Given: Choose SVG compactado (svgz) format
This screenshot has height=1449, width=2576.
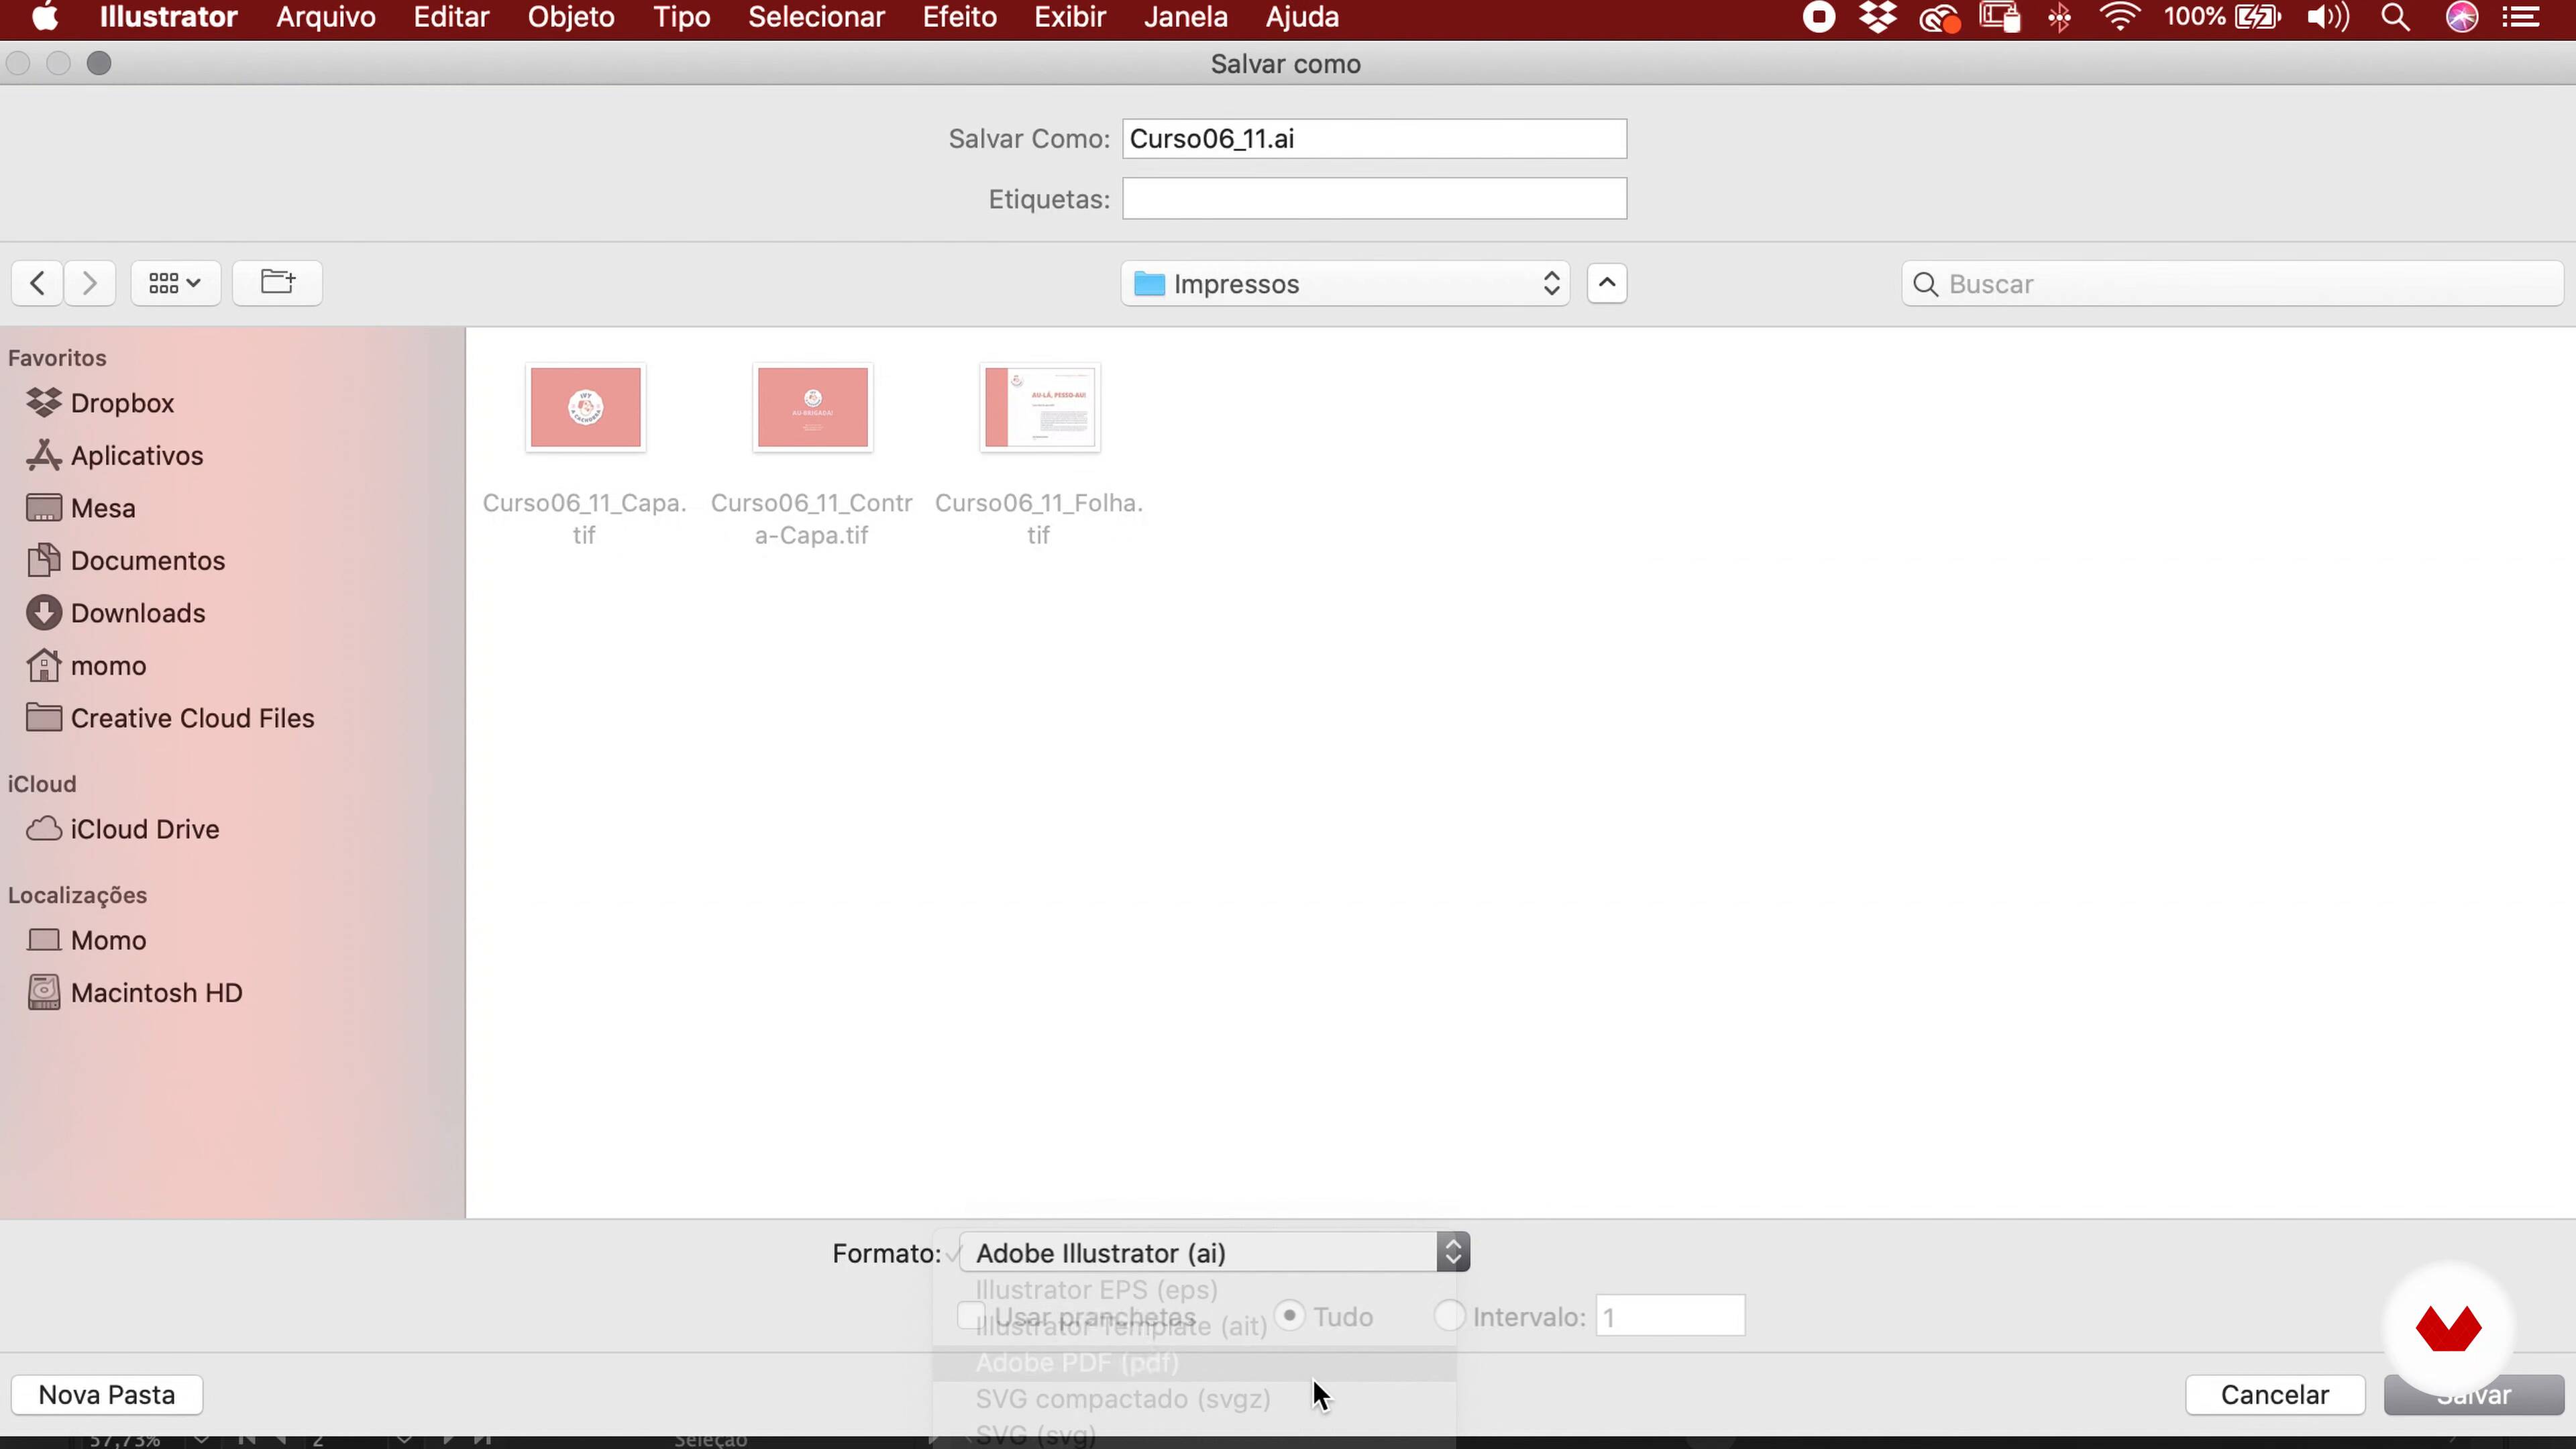Looking at the screenshot, I should pyautogui.click(x=1194, y=1399).
